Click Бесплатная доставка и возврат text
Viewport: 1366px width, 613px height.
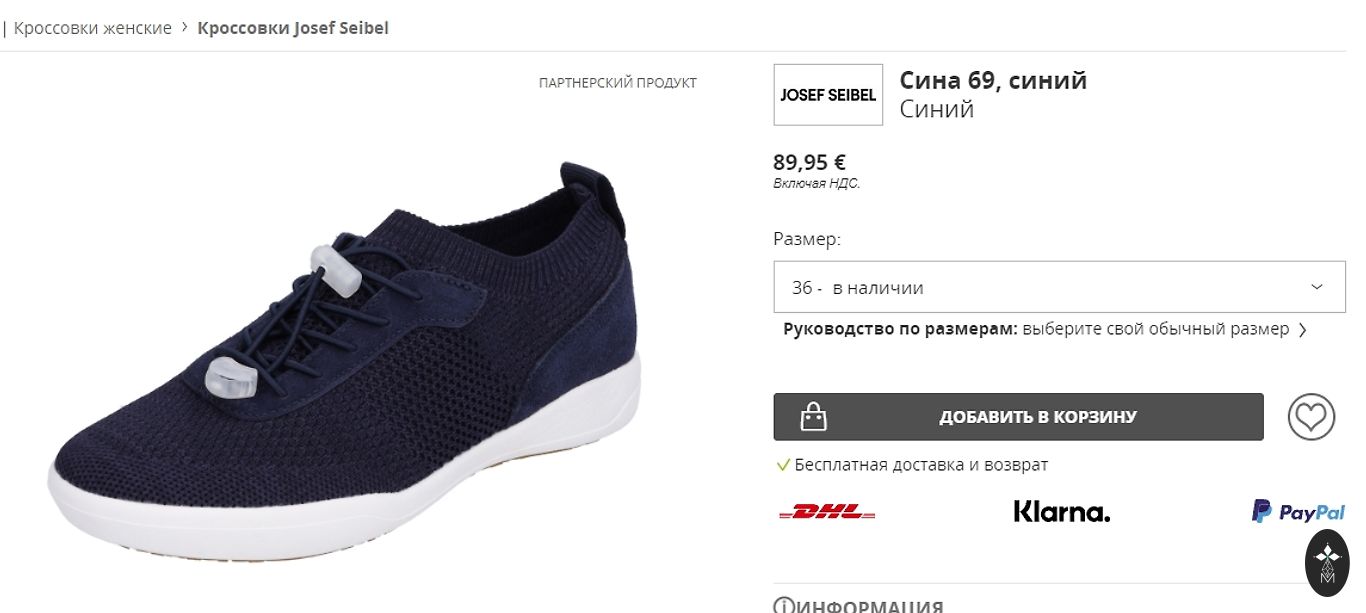[921, 465]
